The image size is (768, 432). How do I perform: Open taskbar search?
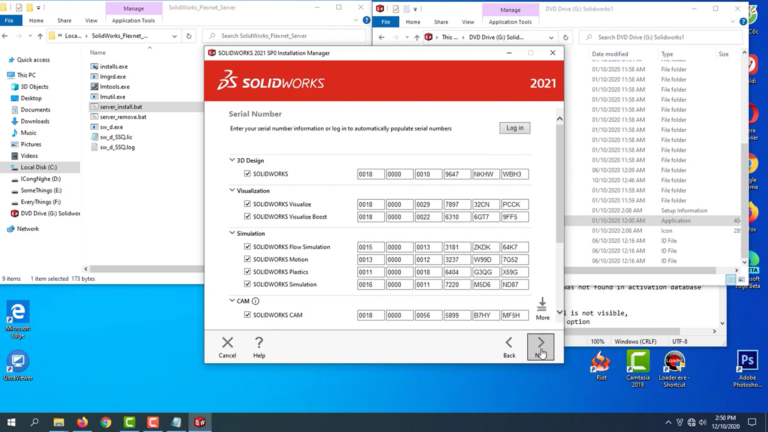tap(34, 422)
